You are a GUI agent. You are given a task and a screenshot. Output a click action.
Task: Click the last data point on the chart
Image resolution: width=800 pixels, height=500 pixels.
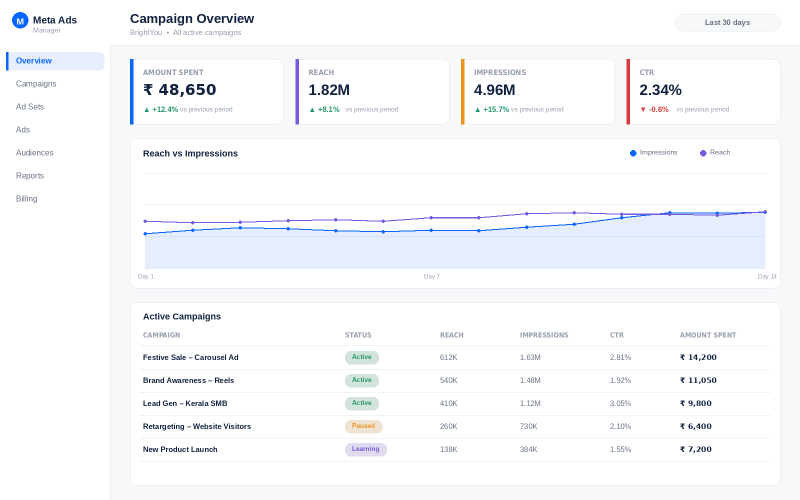pos(765,212)
